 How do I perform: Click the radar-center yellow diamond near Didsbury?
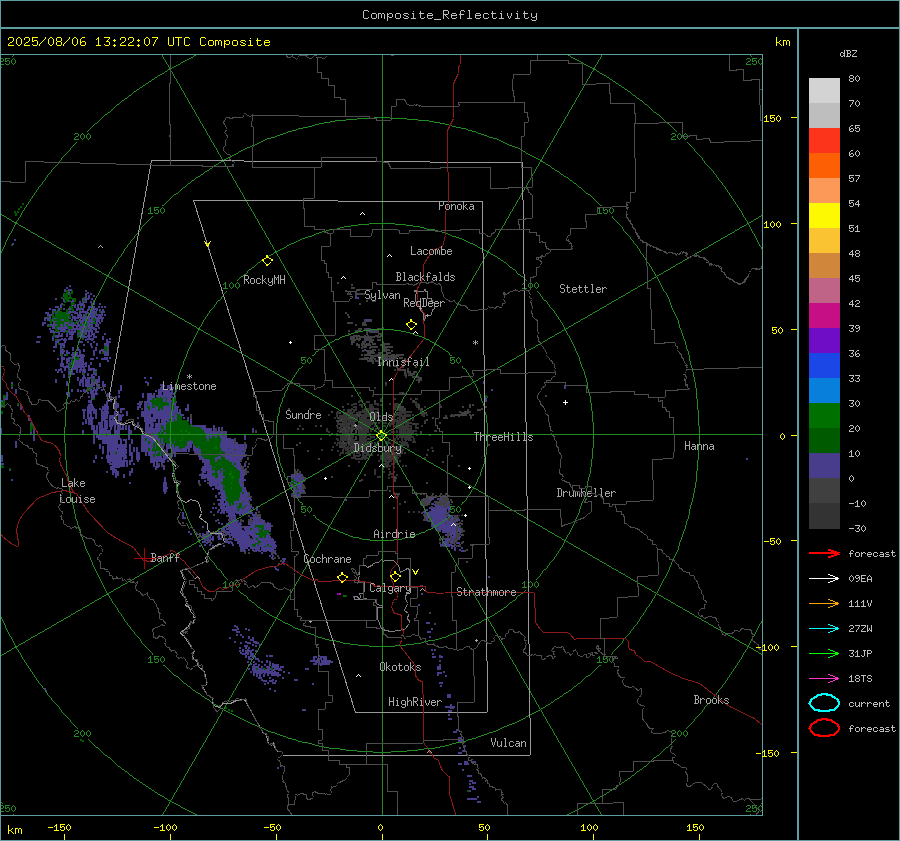pos(381,436)
